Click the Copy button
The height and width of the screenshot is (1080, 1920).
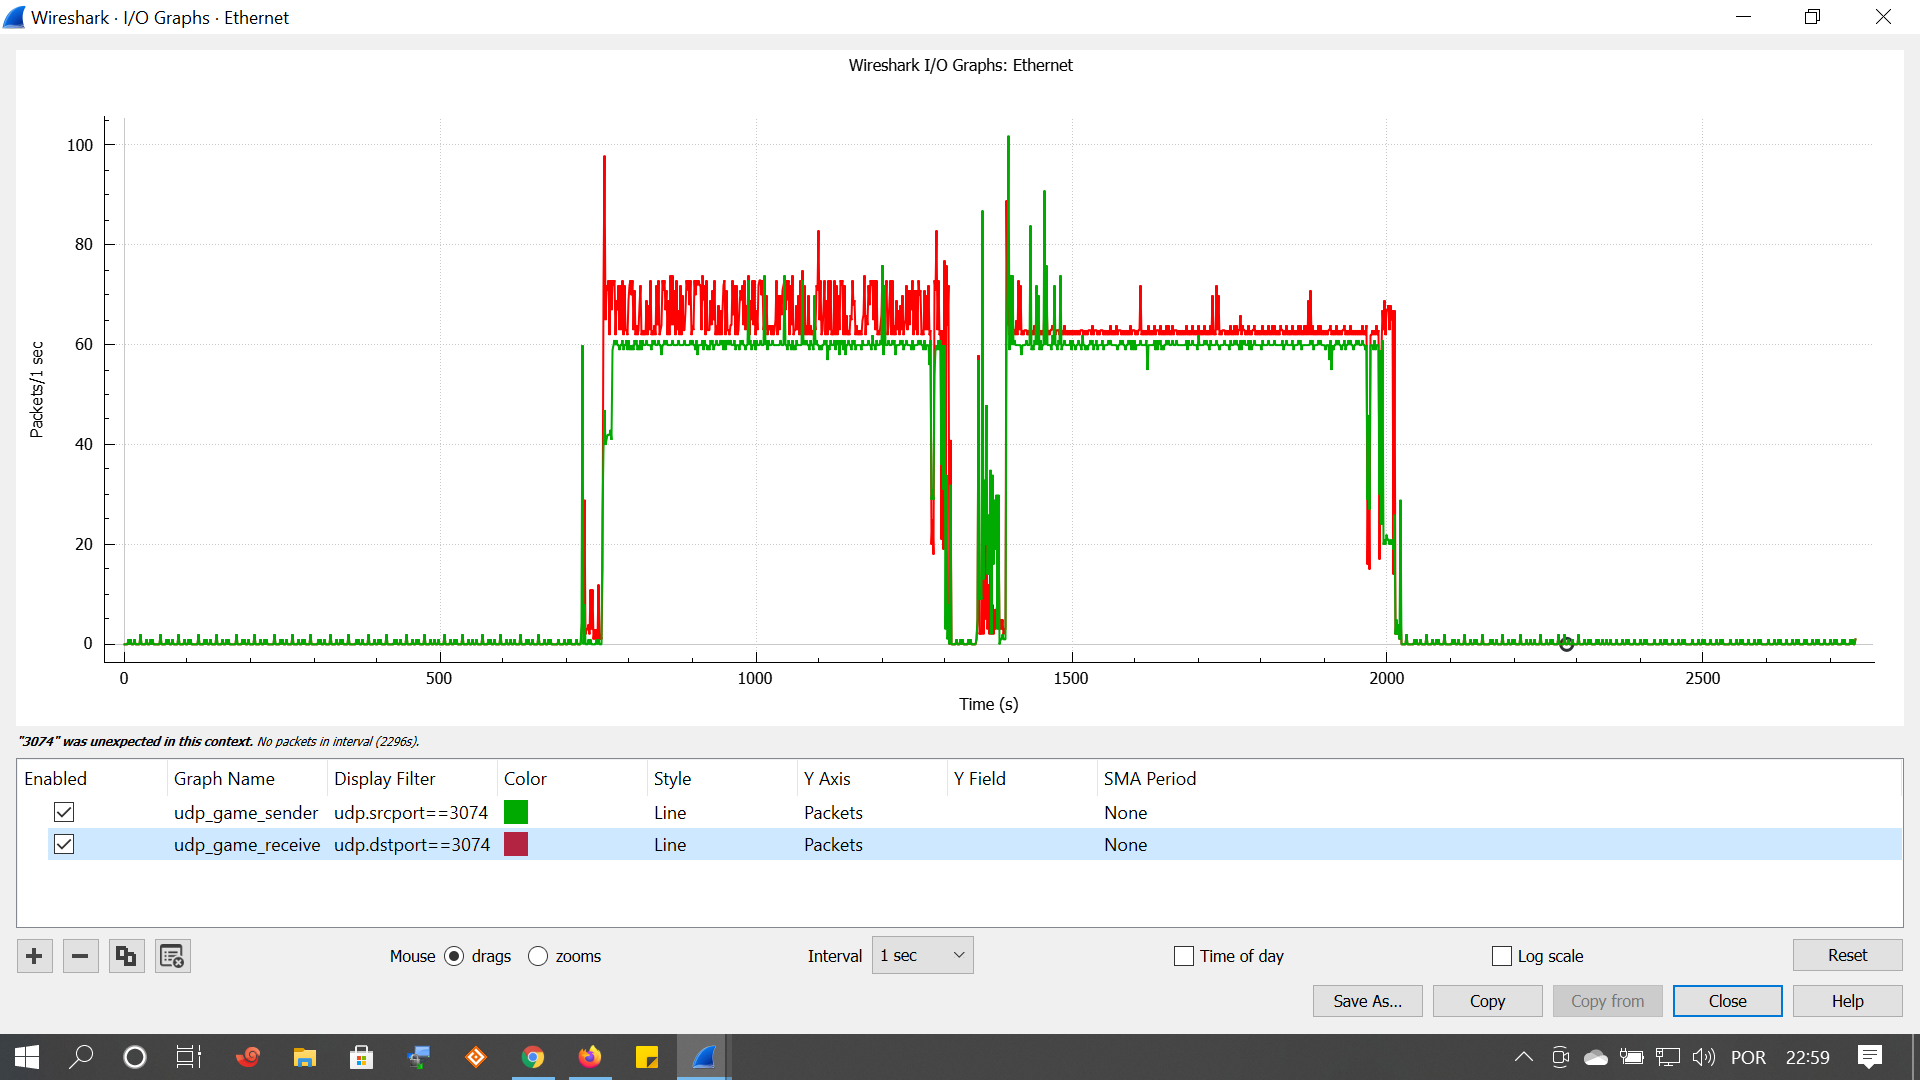point(1487,1001)
